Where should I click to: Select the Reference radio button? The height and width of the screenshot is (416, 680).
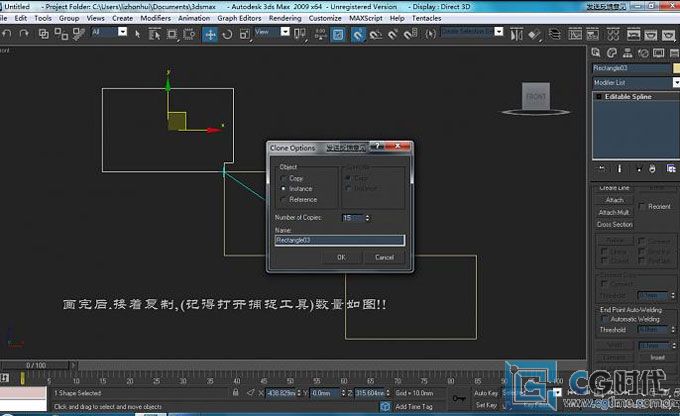coord(284,200)
